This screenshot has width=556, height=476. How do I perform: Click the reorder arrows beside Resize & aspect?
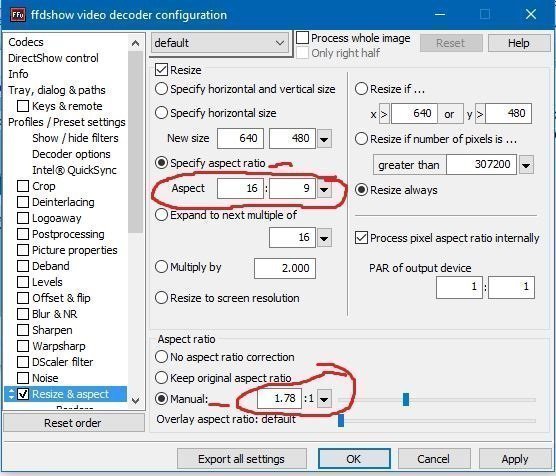coord(11,394)
